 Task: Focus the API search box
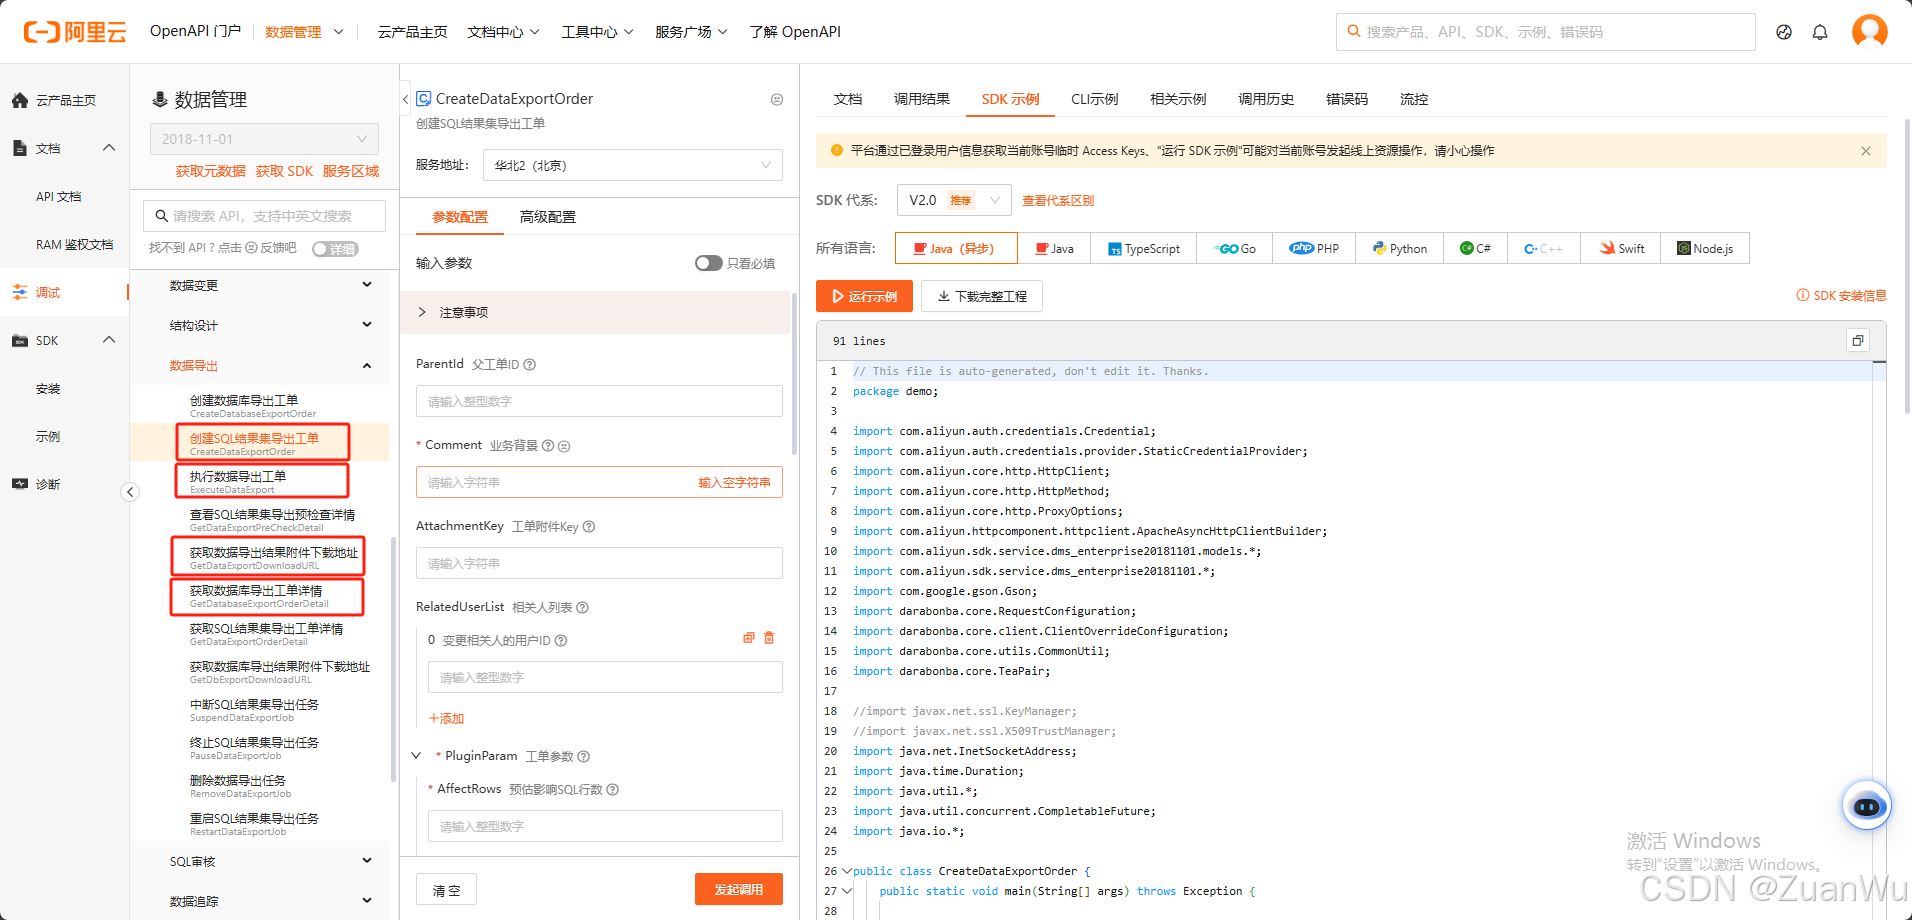[265, 216]
